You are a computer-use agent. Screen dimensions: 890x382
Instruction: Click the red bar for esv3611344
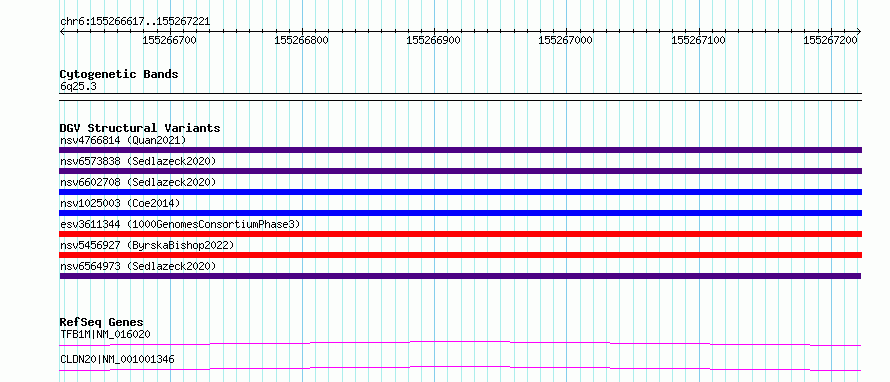click(460, 234)
